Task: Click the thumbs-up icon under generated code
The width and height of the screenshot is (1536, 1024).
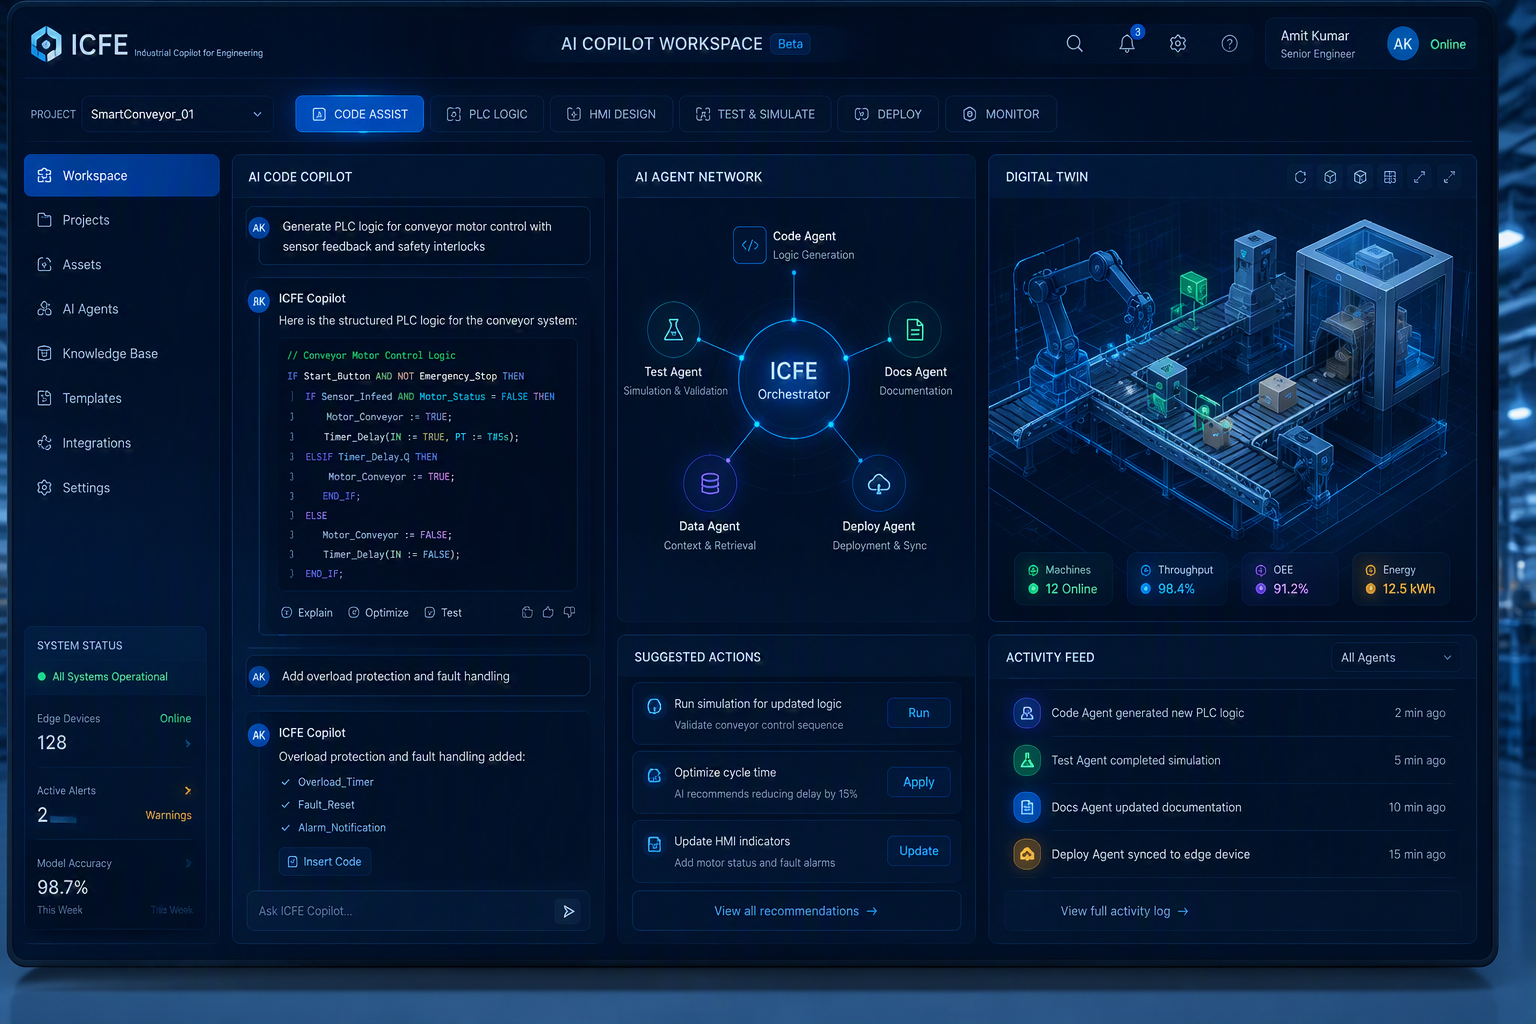Action: point(548,612)
